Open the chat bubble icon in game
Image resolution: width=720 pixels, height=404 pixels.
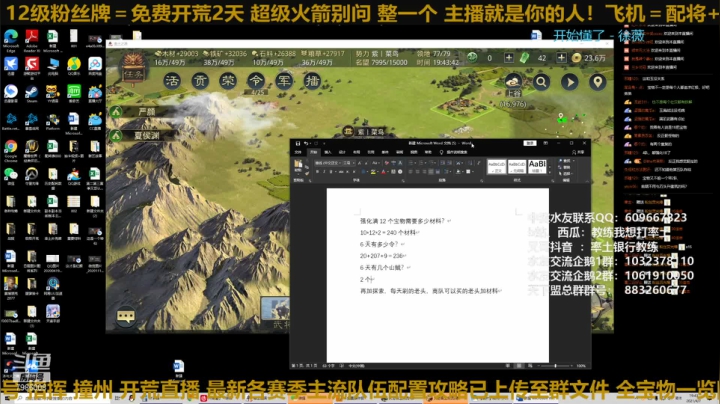click(x=125, y=316)
